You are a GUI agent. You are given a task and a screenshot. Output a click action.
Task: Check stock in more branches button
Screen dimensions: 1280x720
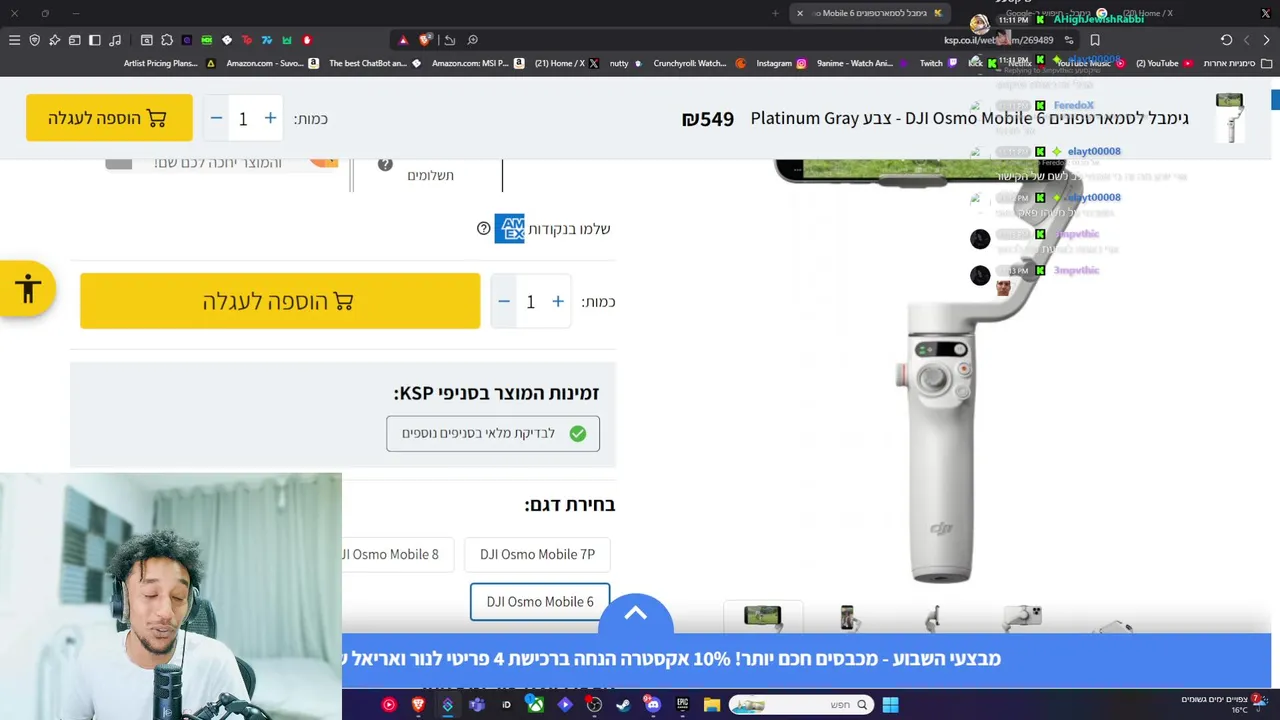pos(493,433)
